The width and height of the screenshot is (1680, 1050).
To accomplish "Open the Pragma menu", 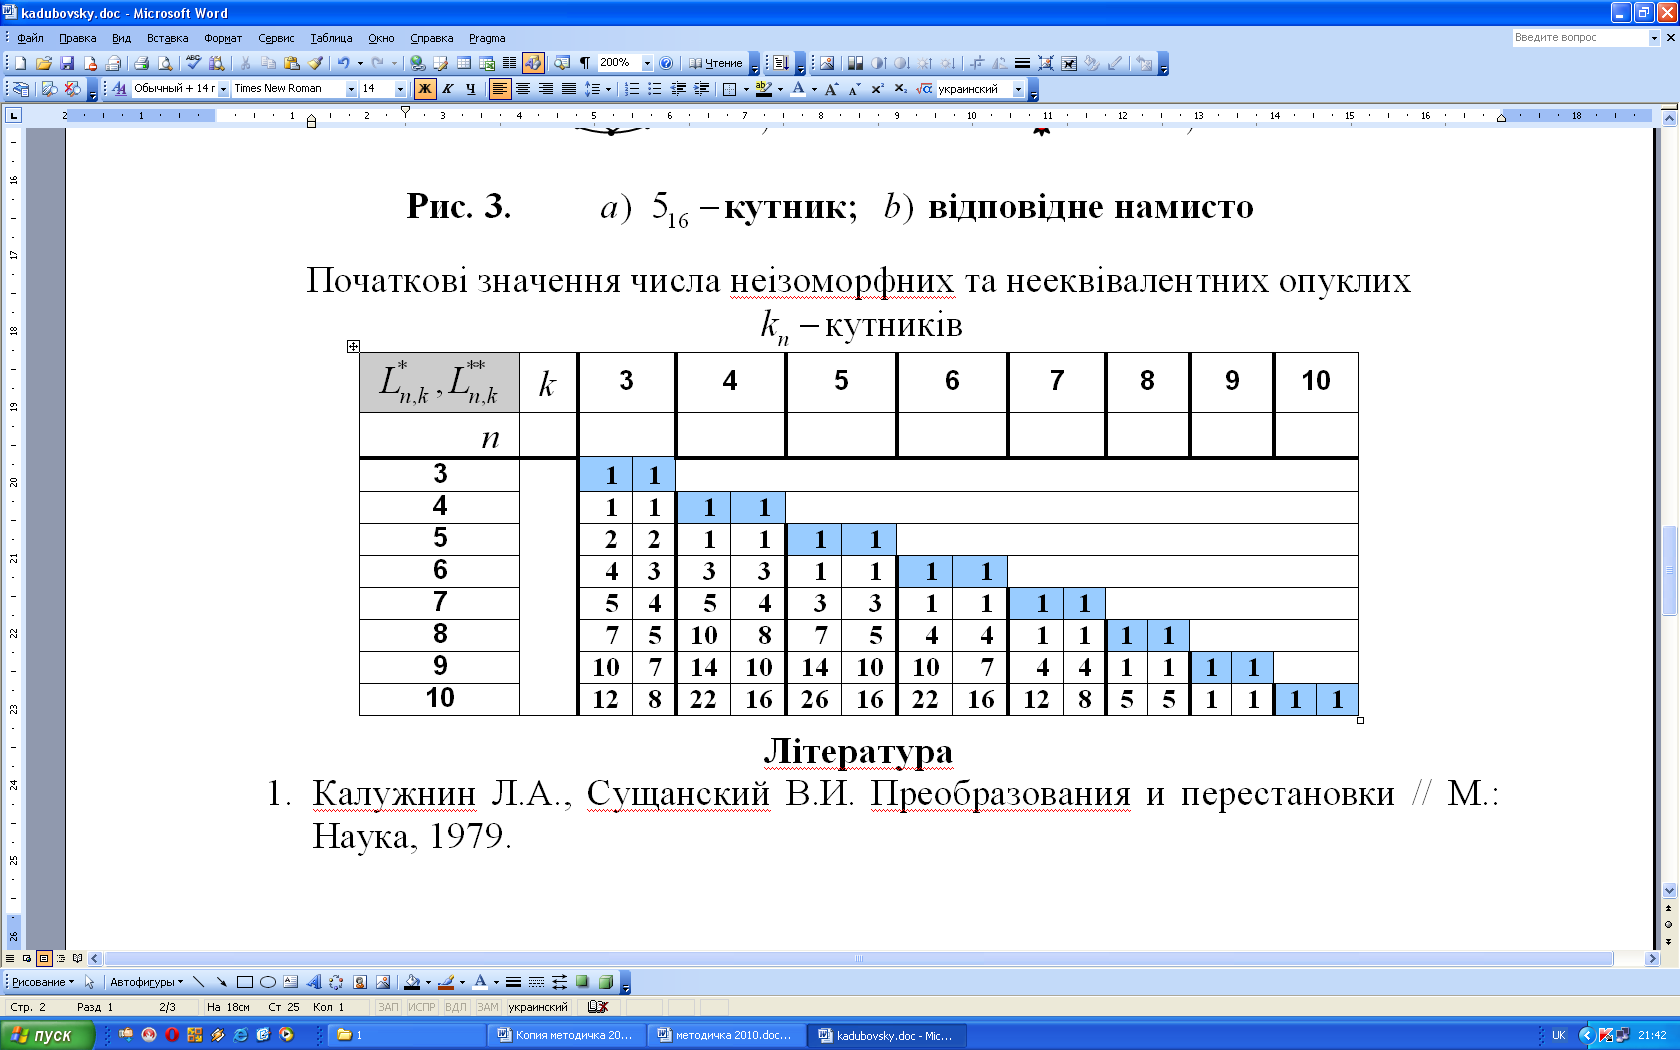I will click(487, 38).
